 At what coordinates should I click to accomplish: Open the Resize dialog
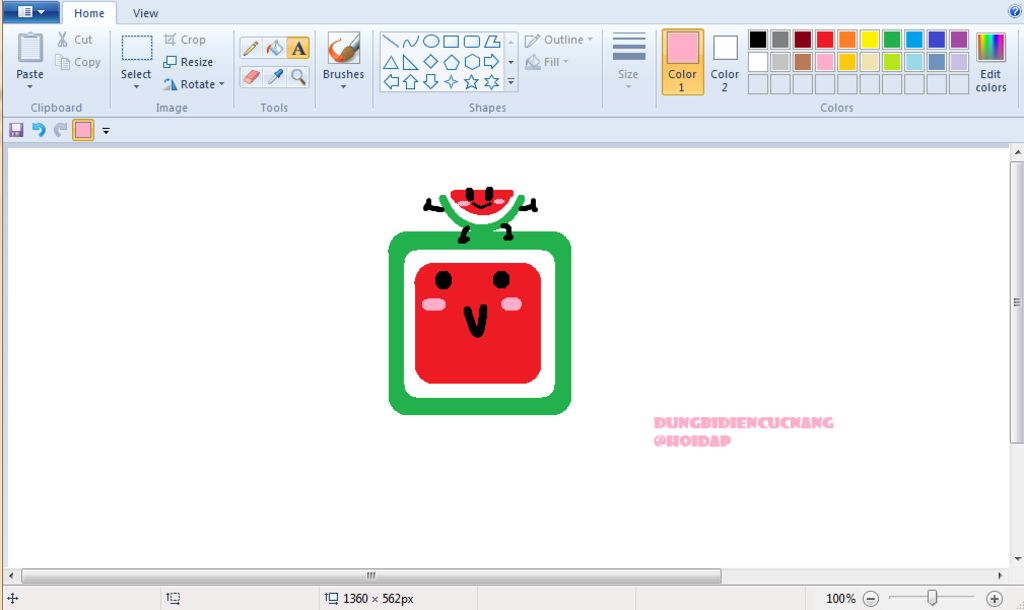188,62
